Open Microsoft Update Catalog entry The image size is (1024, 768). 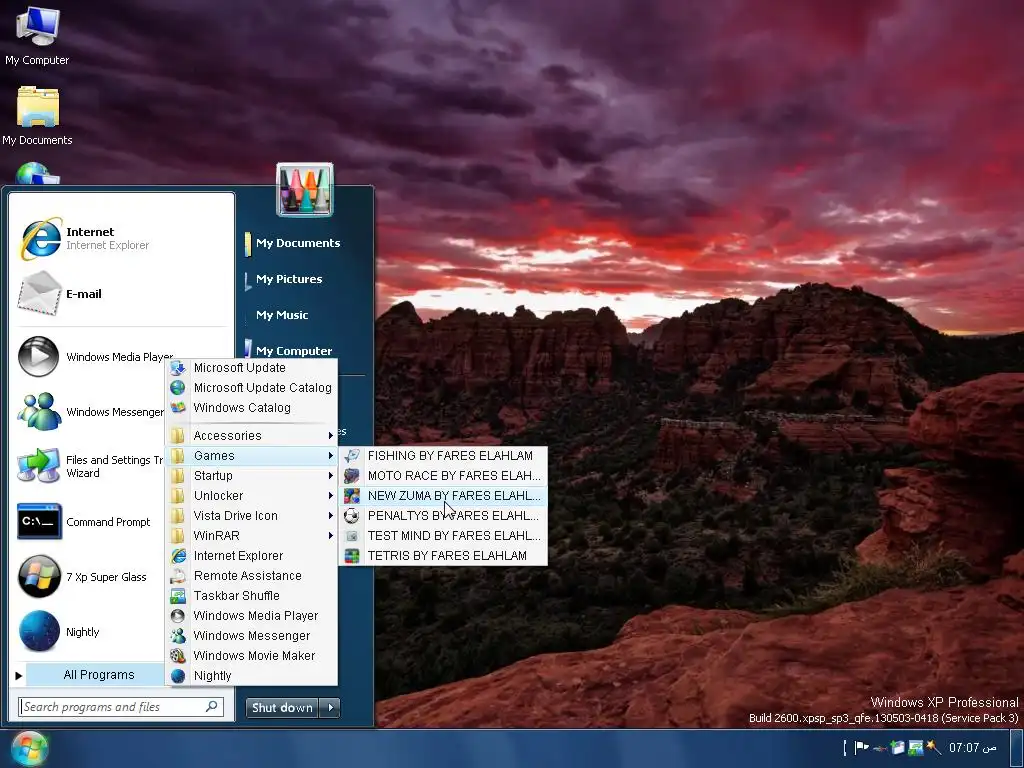pos(252,388)
